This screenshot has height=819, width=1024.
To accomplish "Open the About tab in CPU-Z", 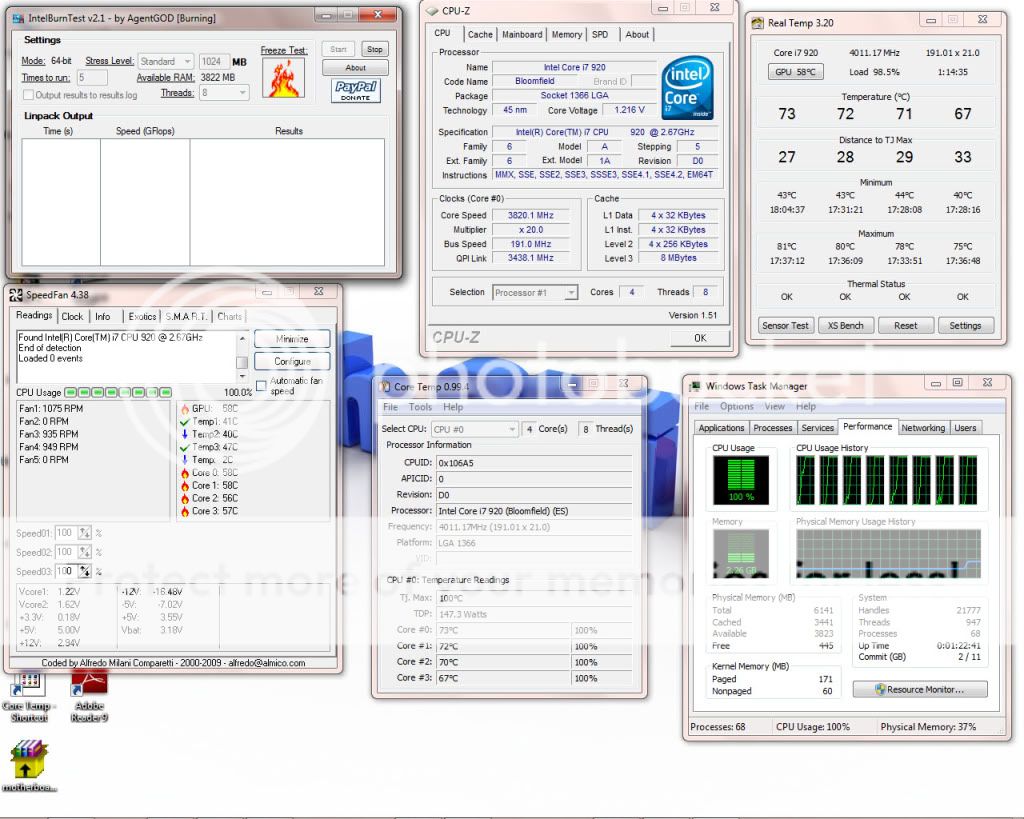I will click(637, 35).
